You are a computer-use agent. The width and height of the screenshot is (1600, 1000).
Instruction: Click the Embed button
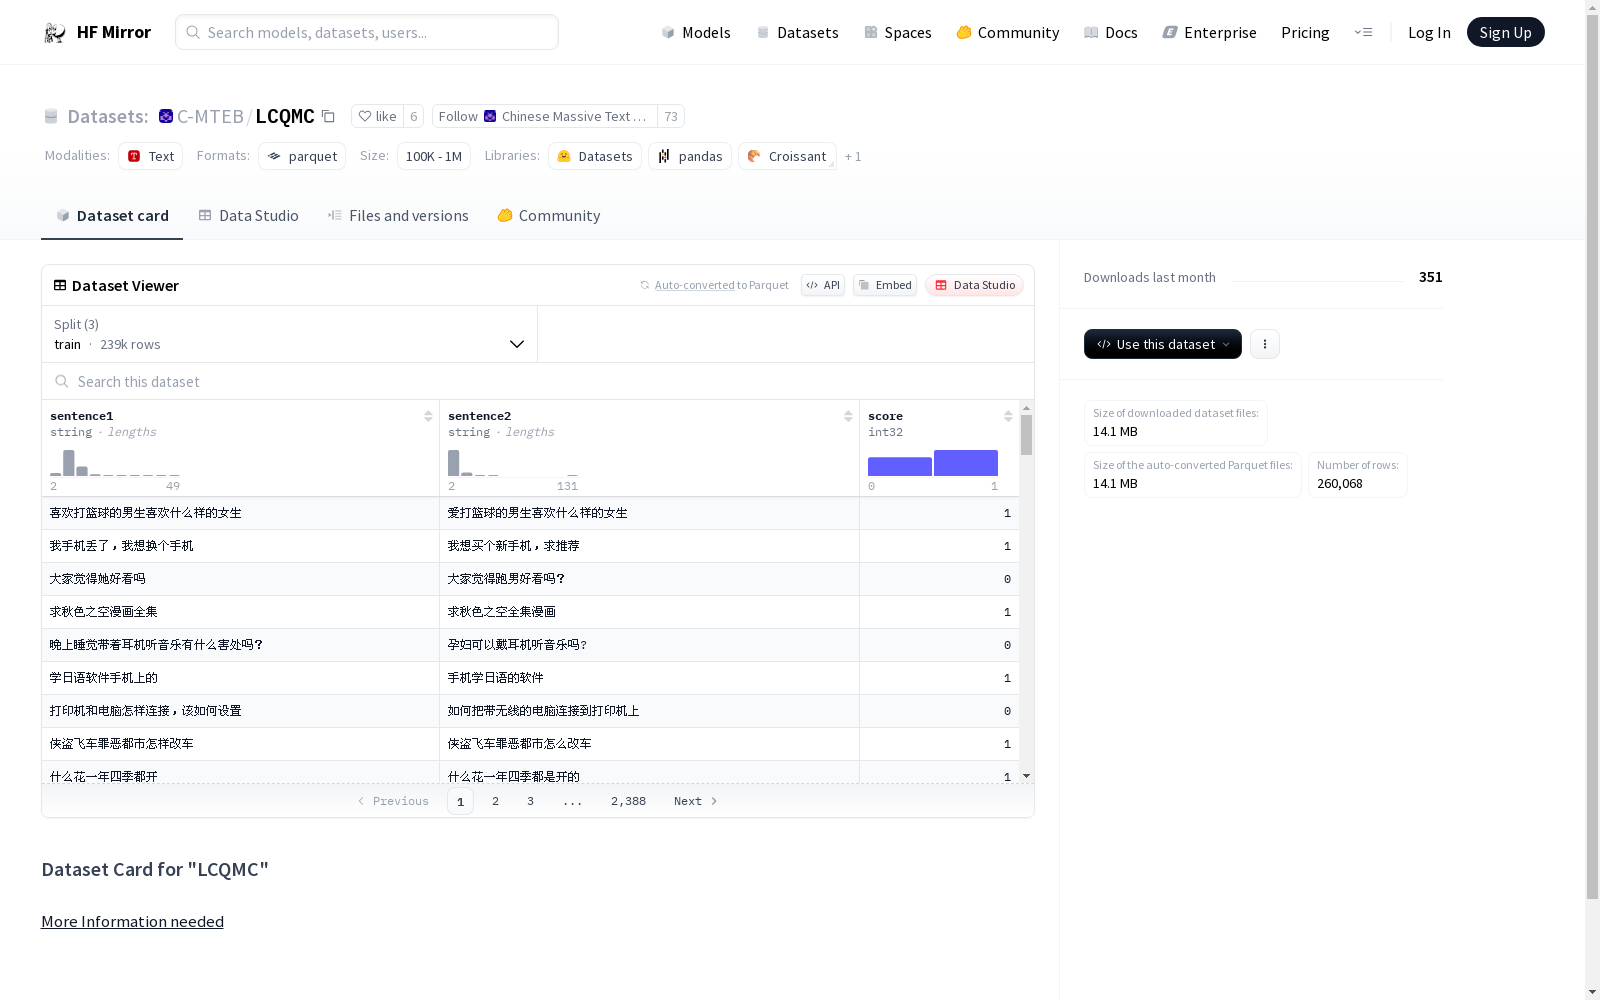(885, 285)
